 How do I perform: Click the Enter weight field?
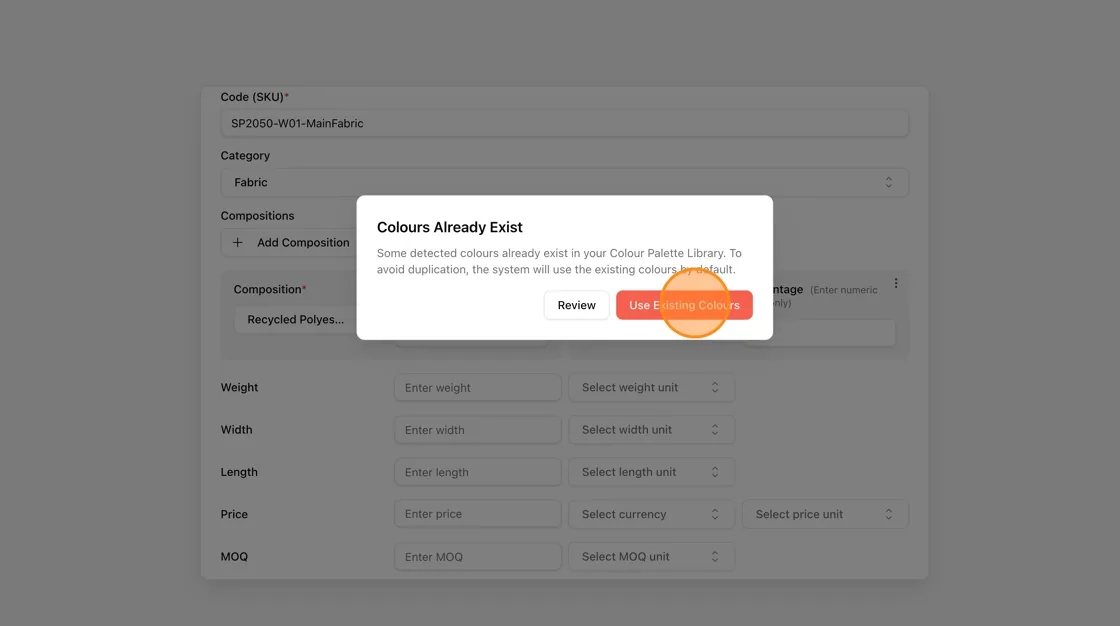(478, 387)
